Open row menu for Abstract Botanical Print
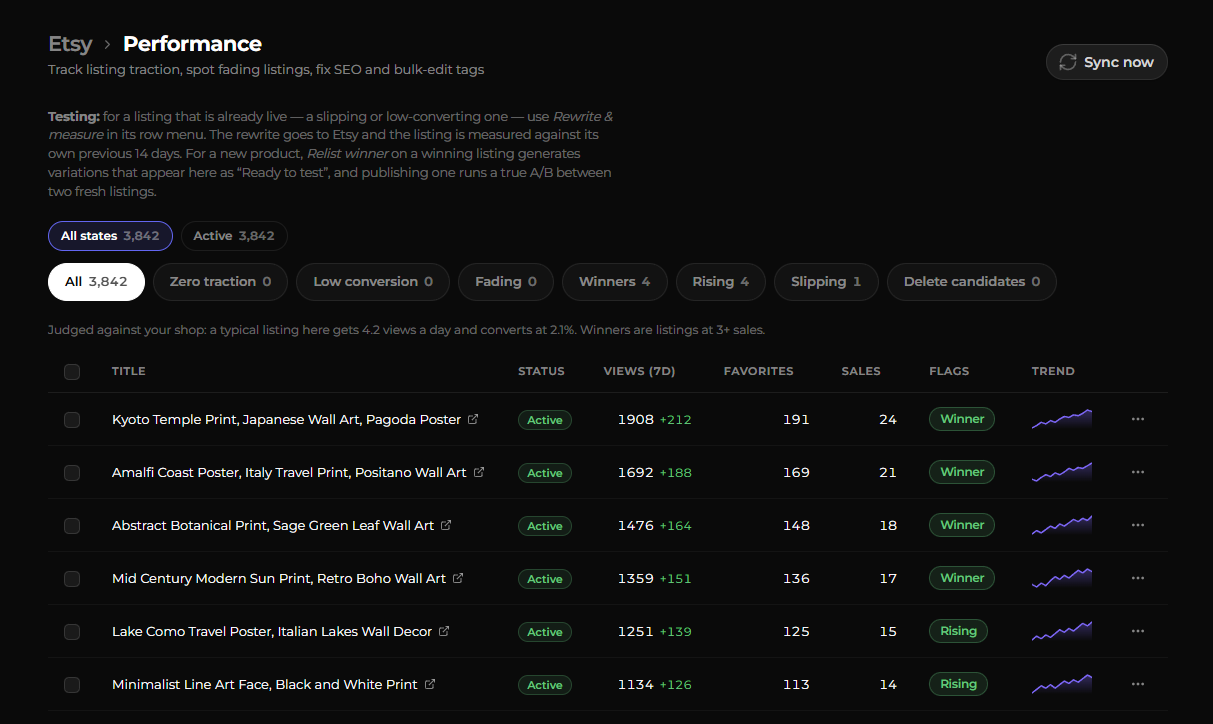 coord(1137,525)
